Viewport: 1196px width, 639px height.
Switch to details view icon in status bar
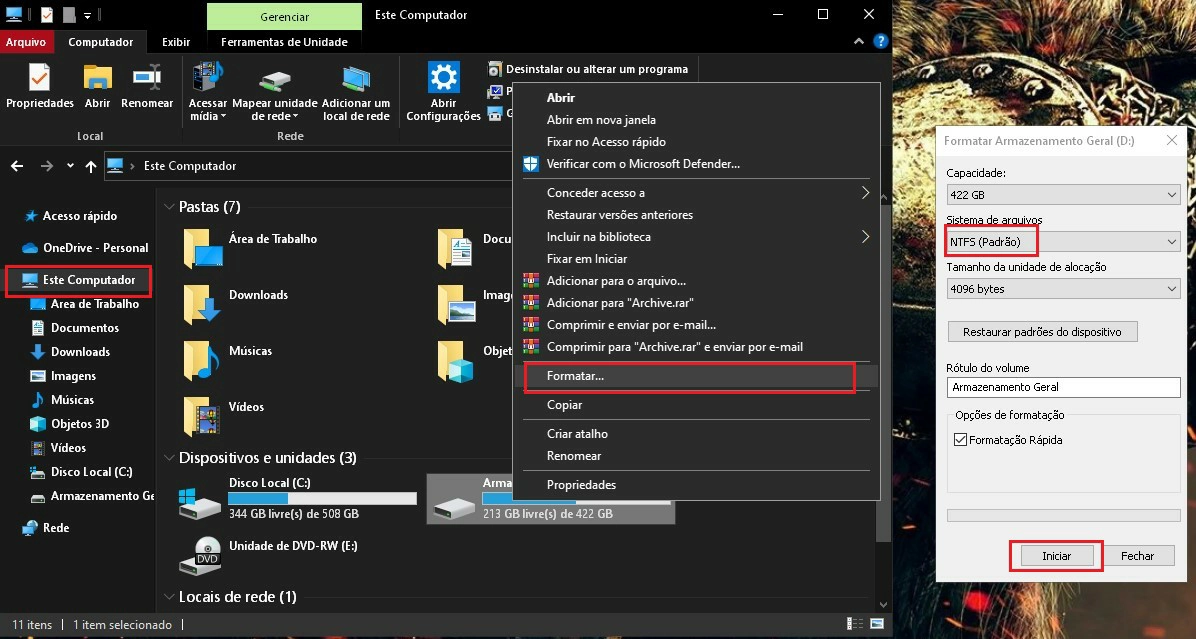pos(855,624)
